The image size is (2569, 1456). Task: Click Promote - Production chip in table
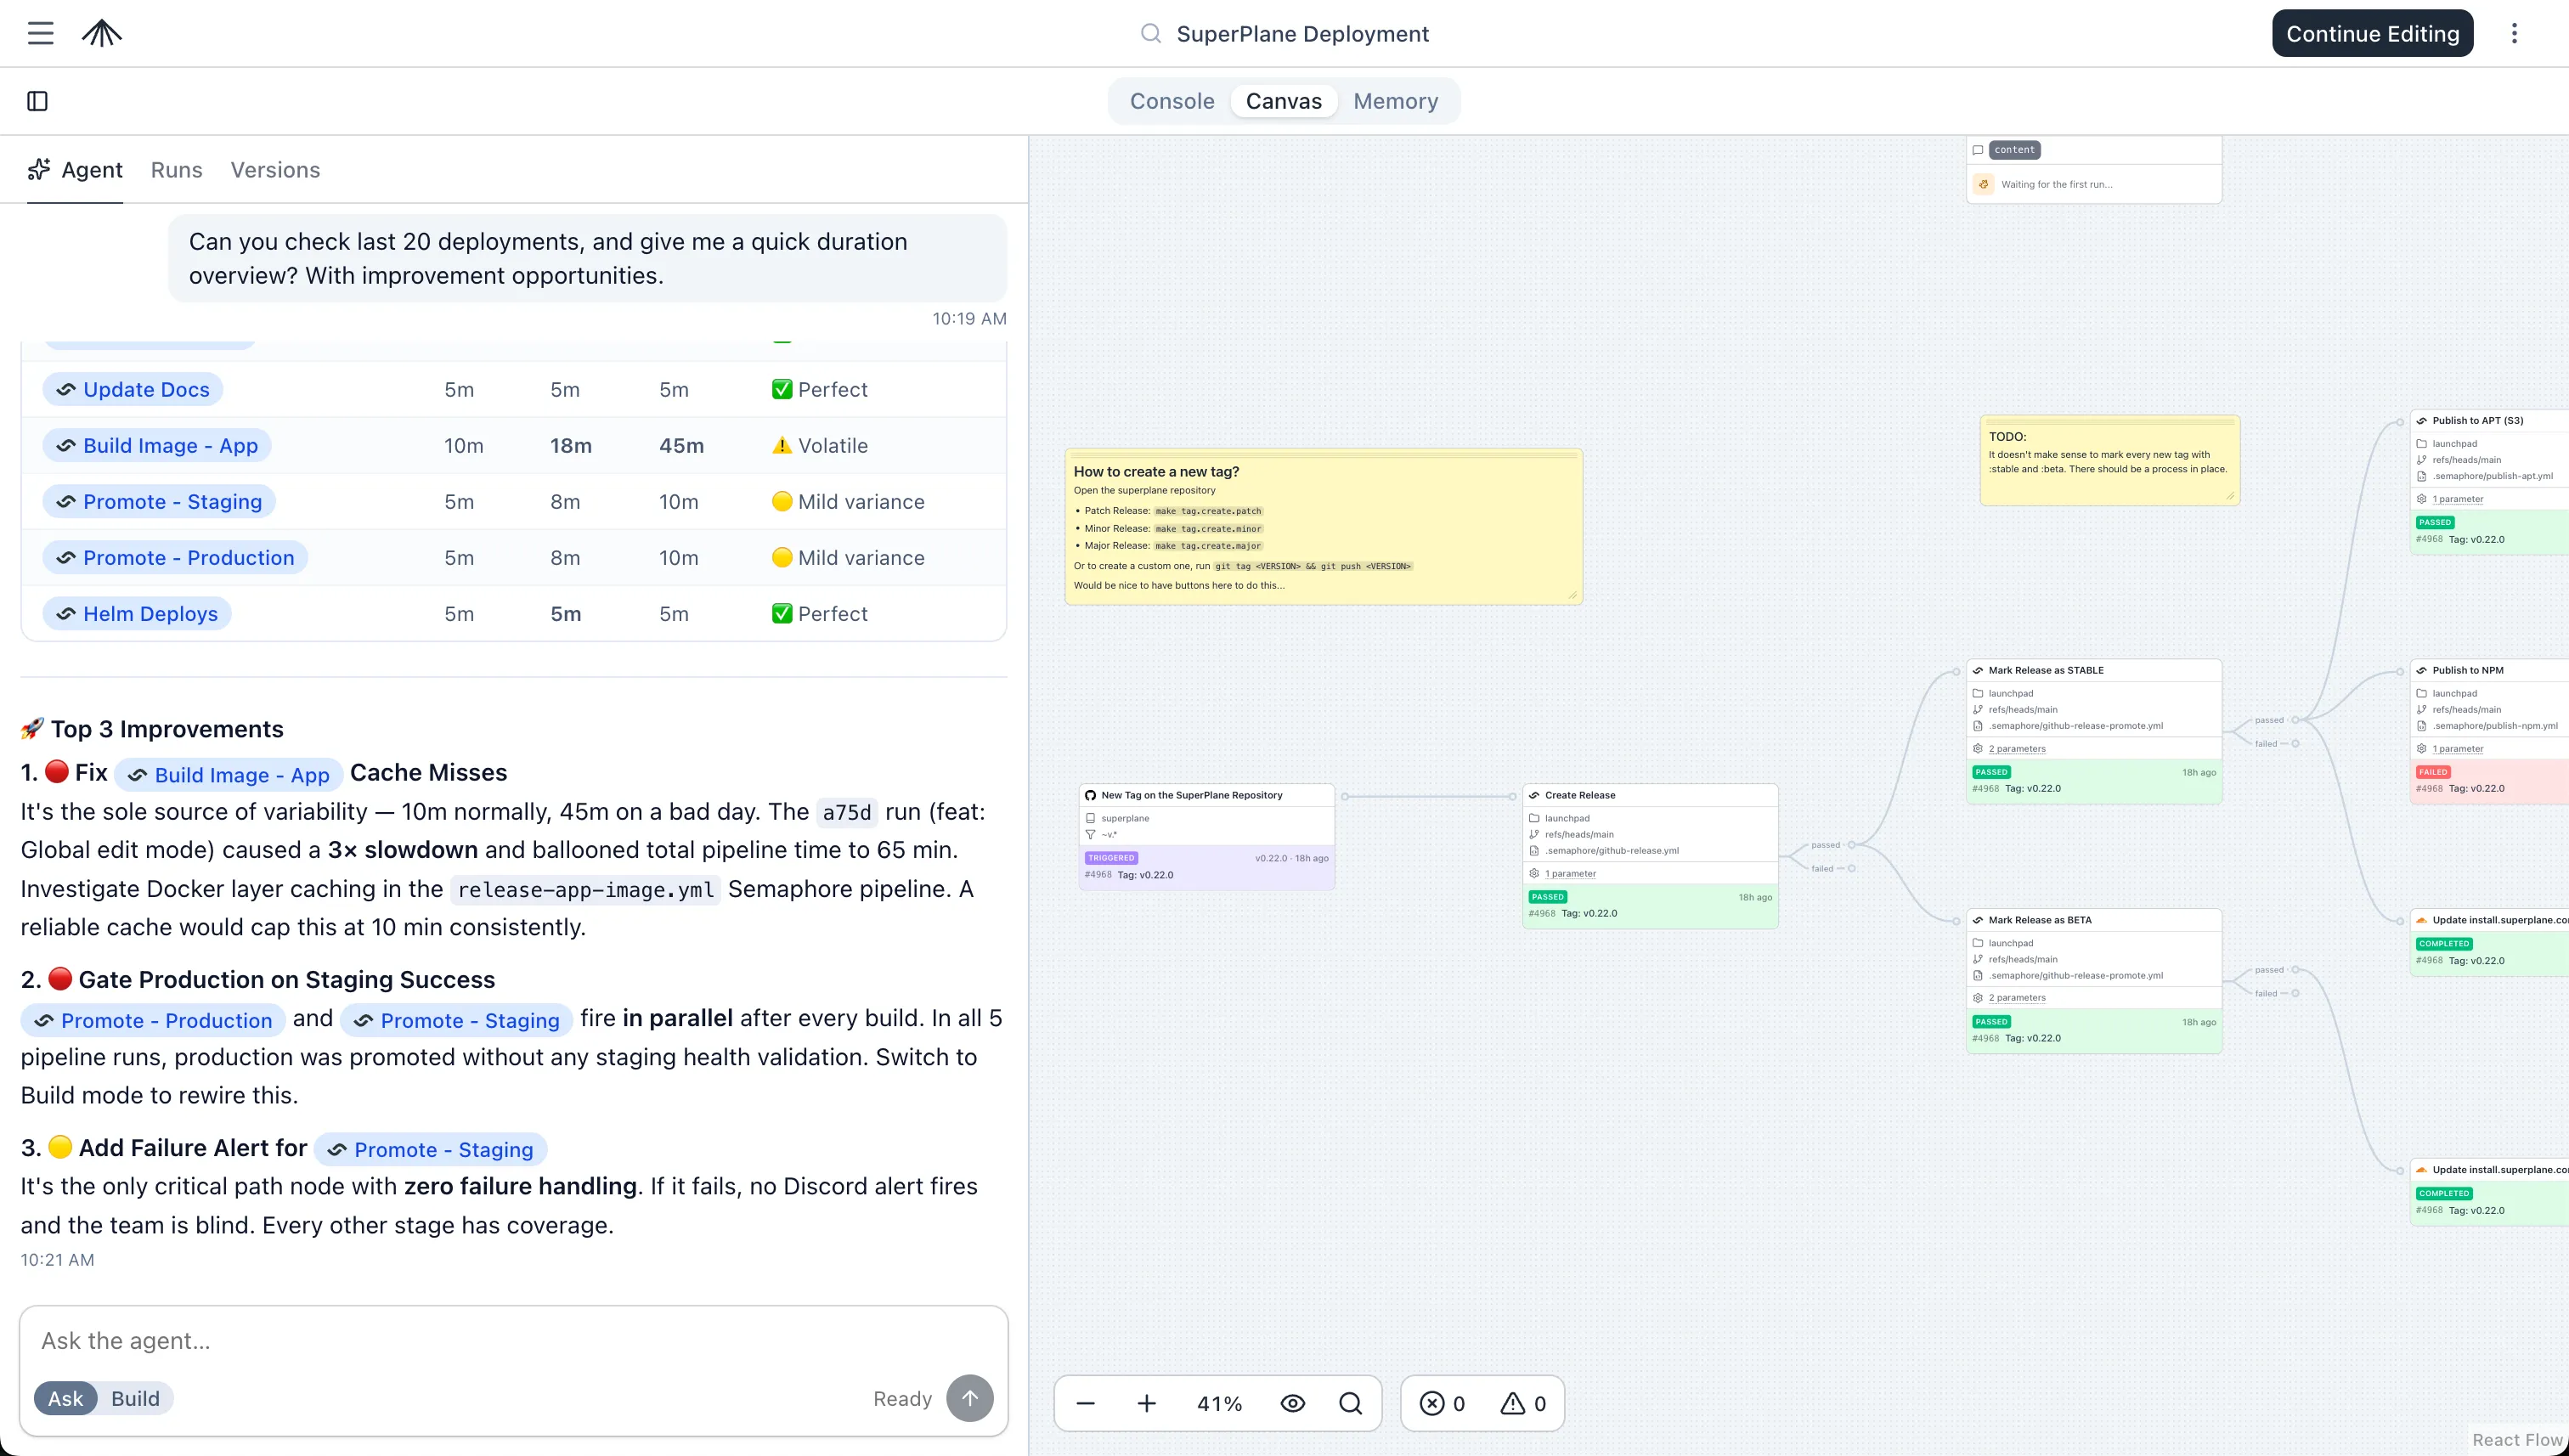pos(175,557)
